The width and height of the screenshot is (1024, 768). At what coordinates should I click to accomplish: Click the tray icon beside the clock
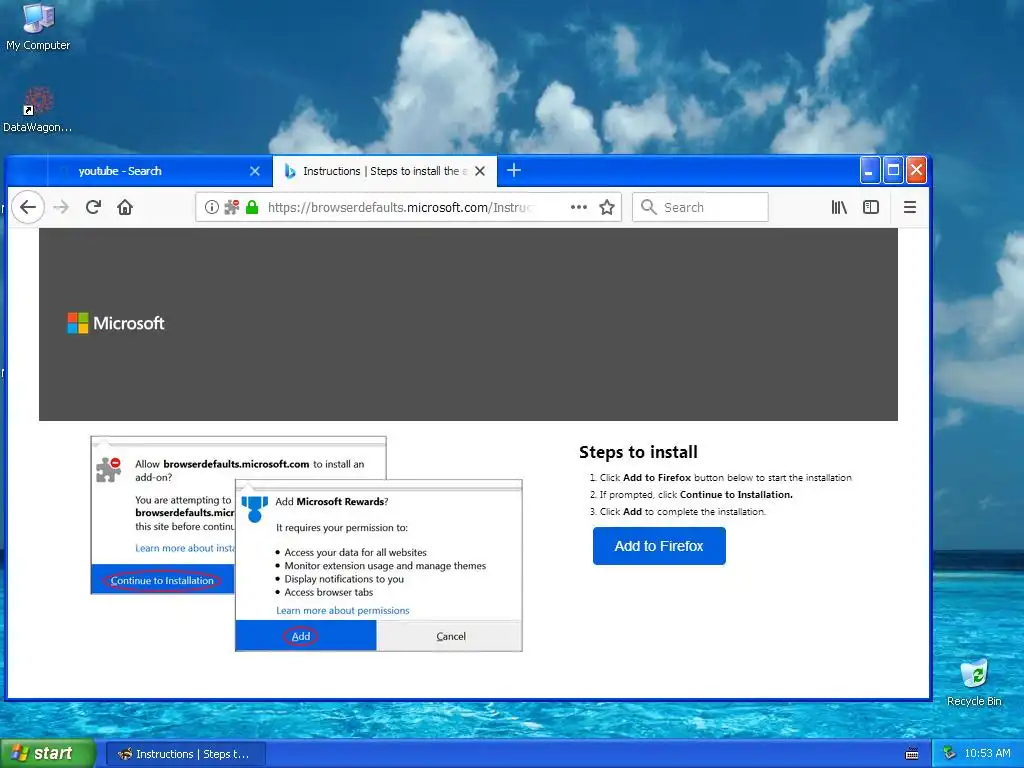[949, 754]
